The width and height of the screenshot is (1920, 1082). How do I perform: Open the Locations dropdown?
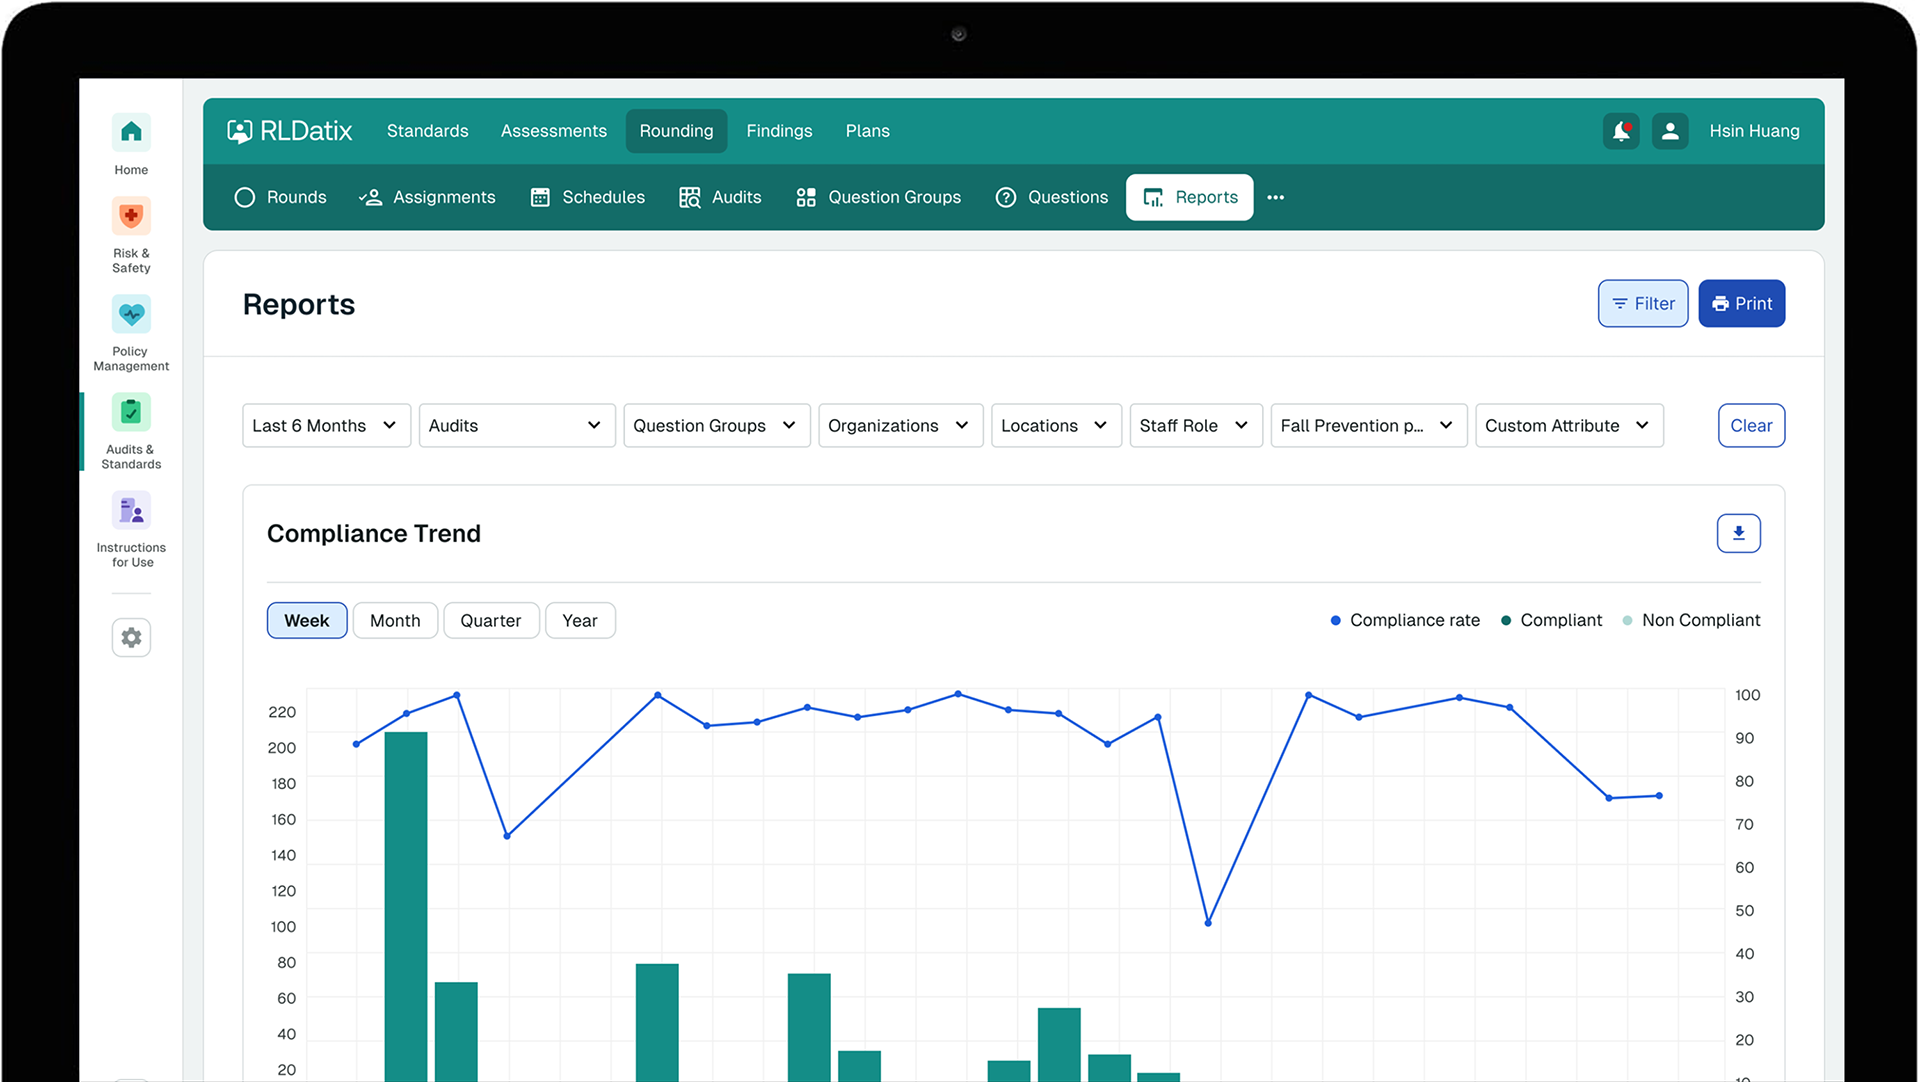(1056, 425)
